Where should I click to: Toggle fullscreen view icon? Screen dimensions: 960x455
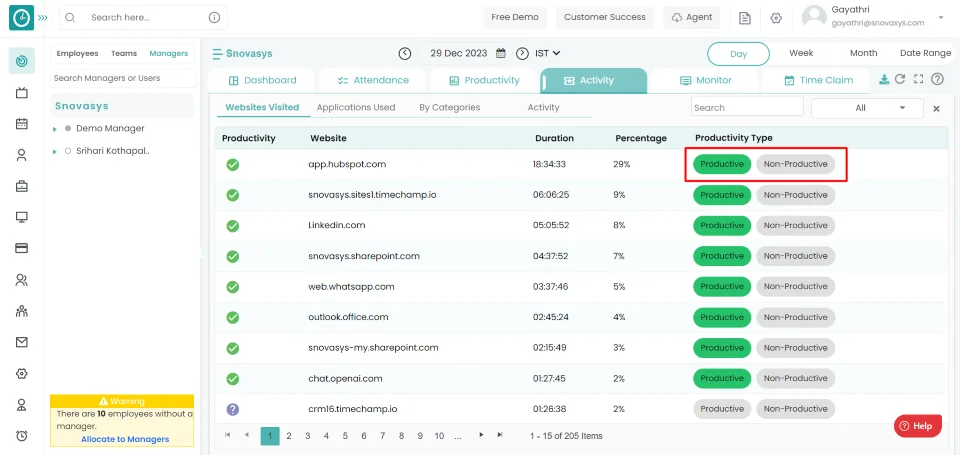point(918,79)
